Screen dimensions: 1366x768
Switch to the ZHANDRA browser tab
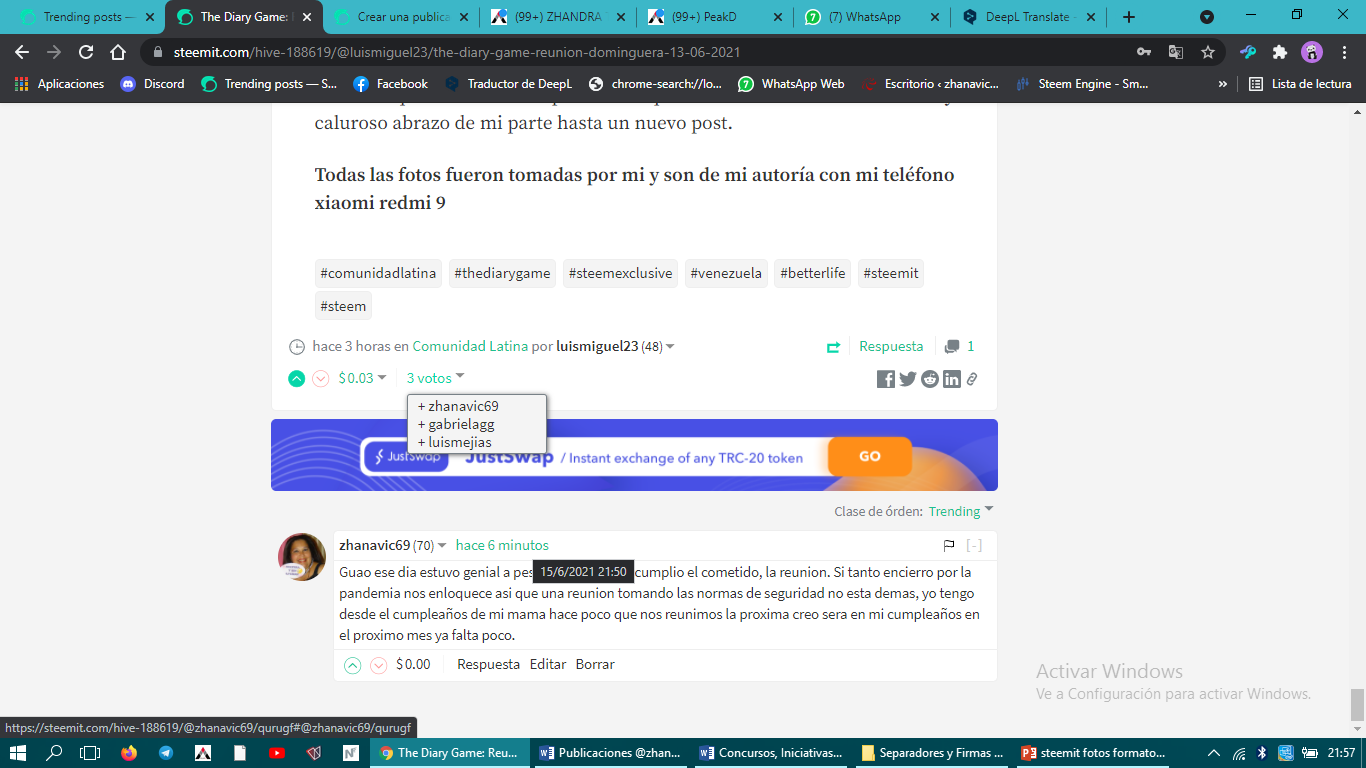(559, 17)
